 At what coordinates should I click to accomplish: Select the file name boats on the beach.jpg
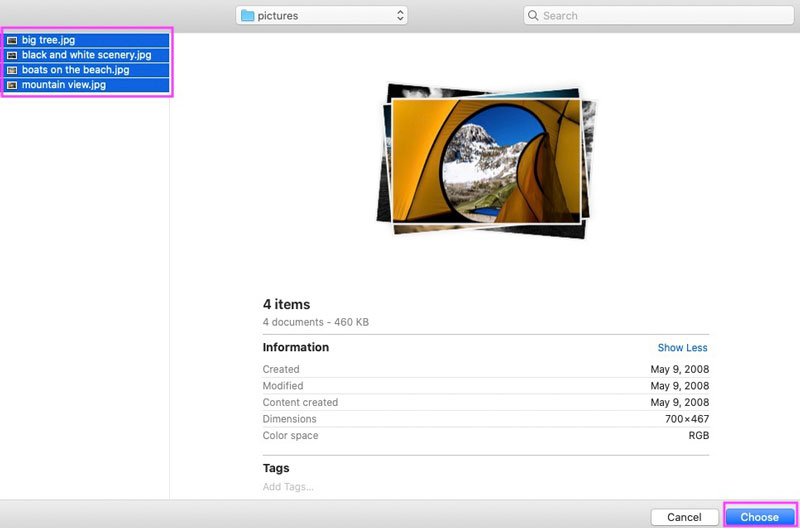point(75,70)
